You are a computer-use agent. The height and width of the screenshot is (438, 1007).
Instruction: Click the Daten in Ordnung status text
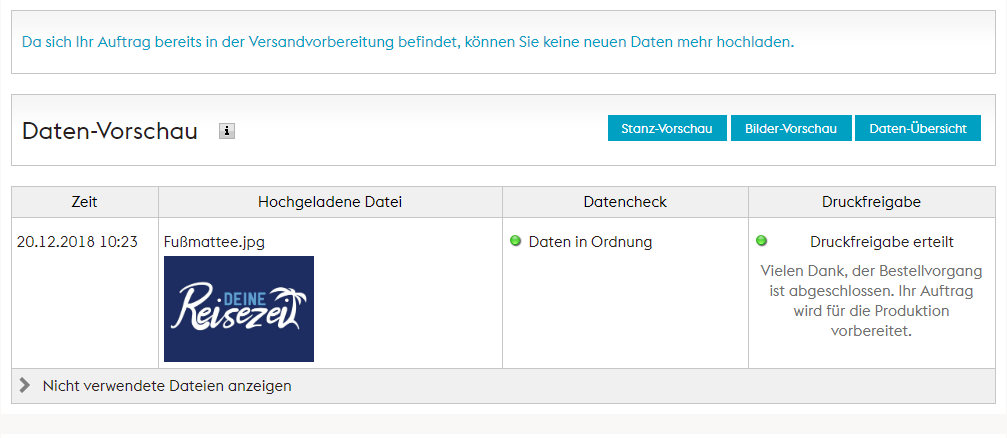click(590, 242)
